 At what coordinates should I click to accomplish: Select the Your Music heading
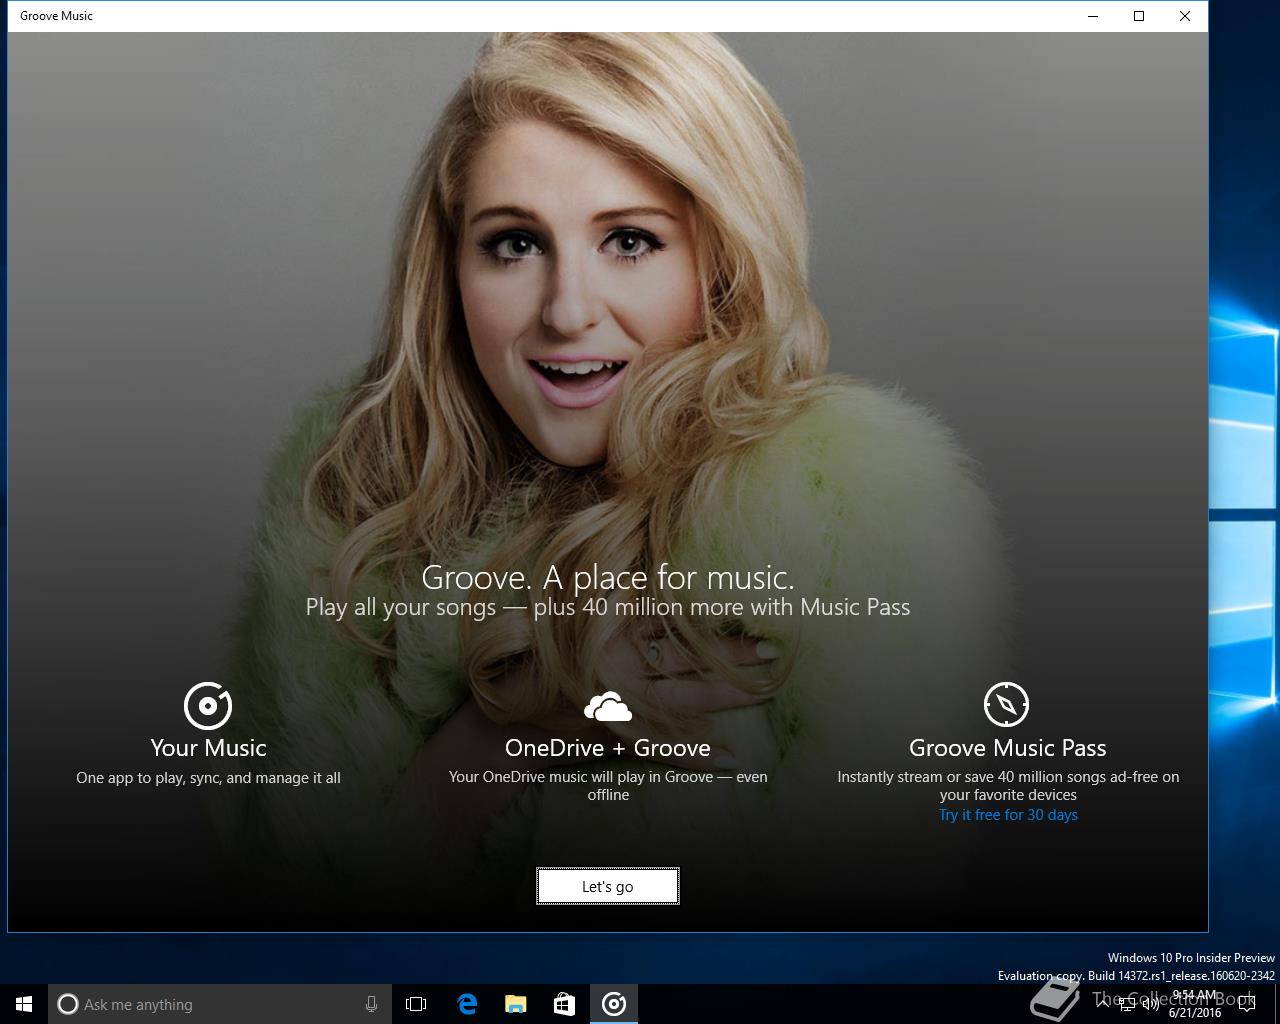pos(208,748)
